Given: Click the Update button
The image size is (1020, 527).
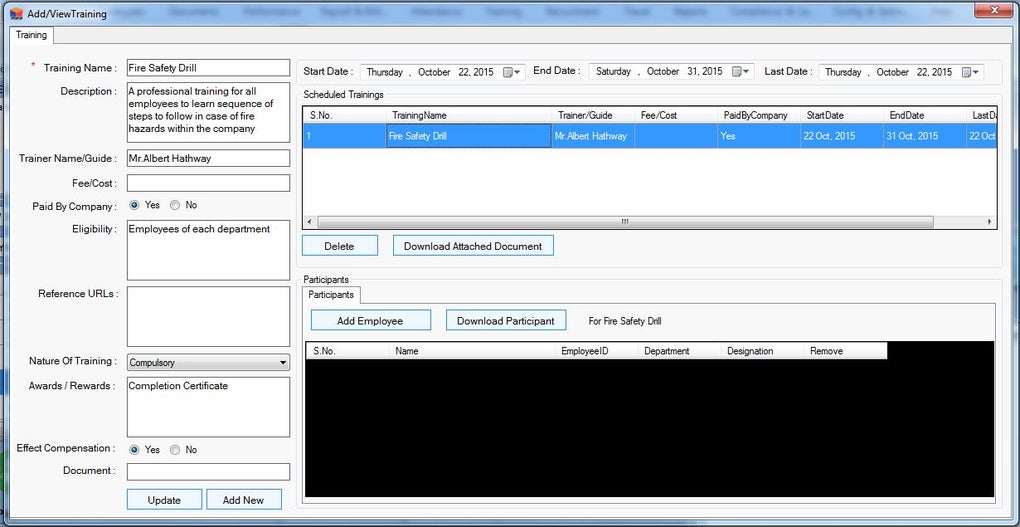Looking at the screenshot, I should coord(164,500).
